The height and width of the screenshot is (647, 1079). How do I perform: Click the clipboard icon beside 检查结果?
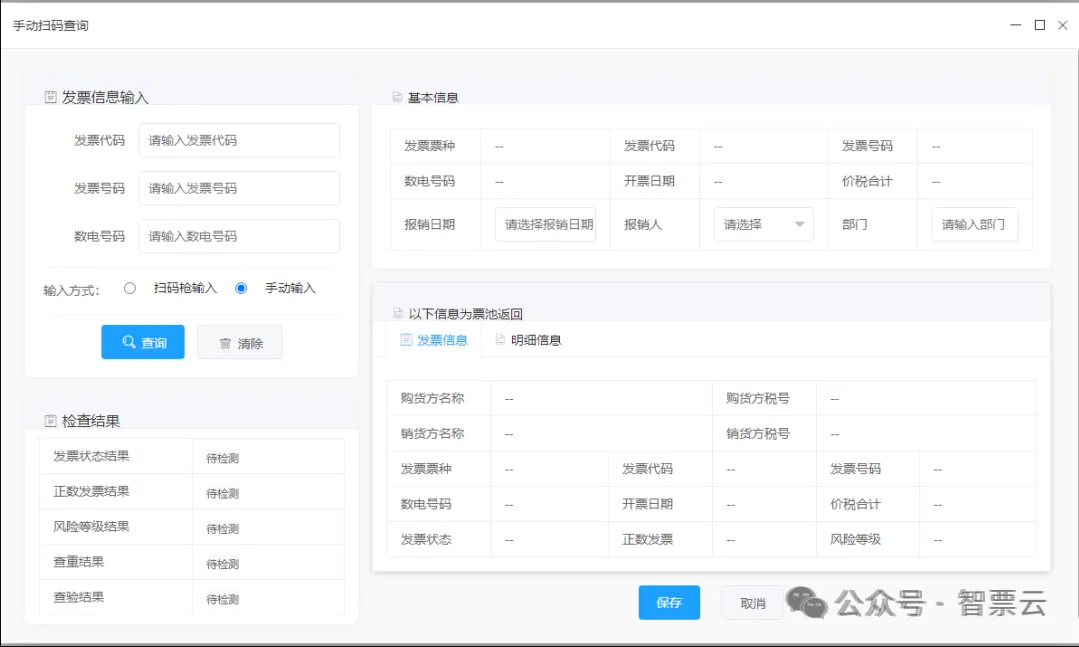tap(50, 421)
